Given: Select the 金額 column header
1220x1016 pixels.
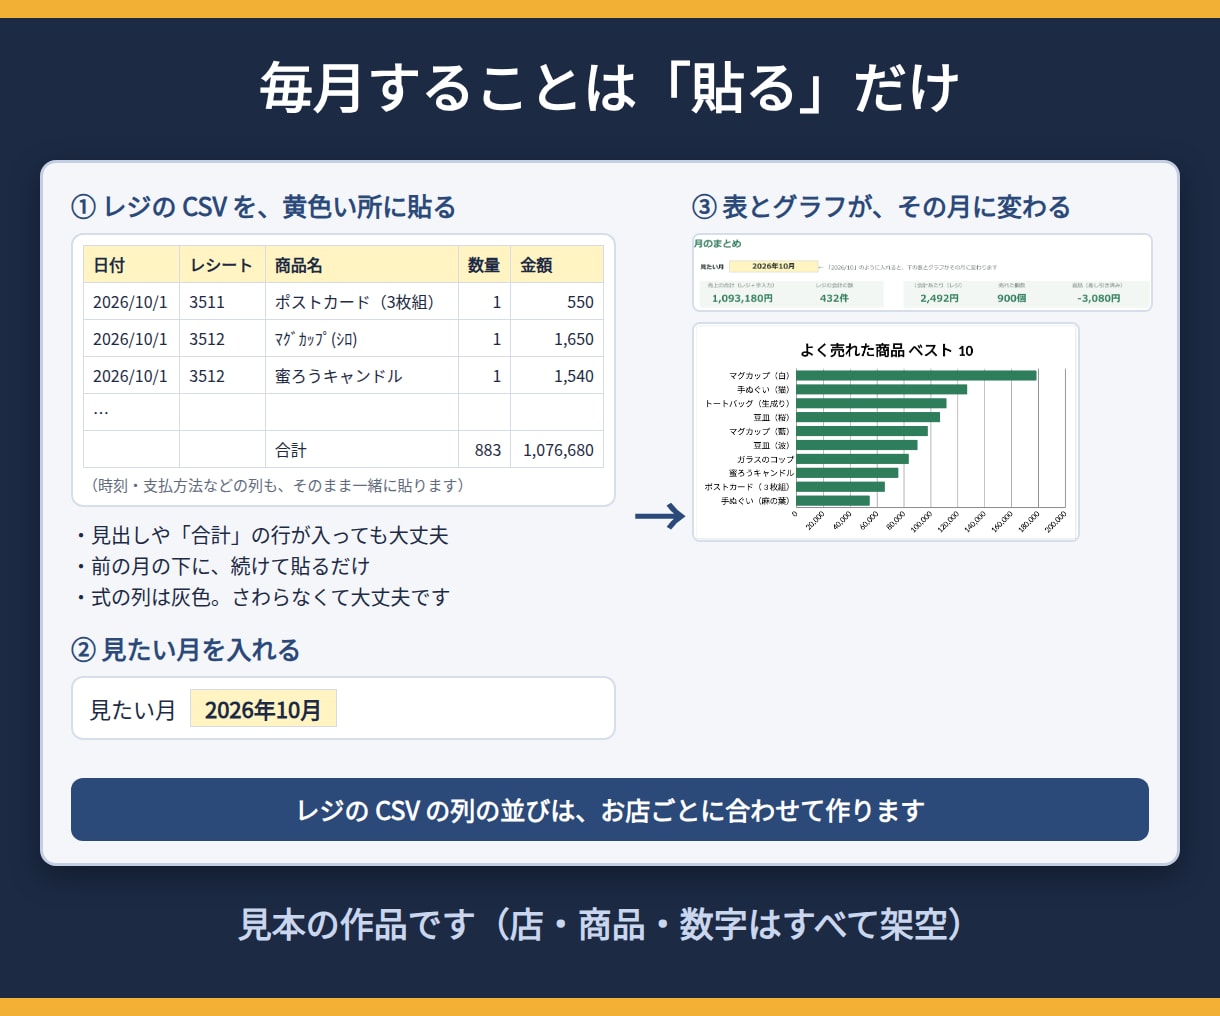Looking at the screenshot, I should pos(557,265).
